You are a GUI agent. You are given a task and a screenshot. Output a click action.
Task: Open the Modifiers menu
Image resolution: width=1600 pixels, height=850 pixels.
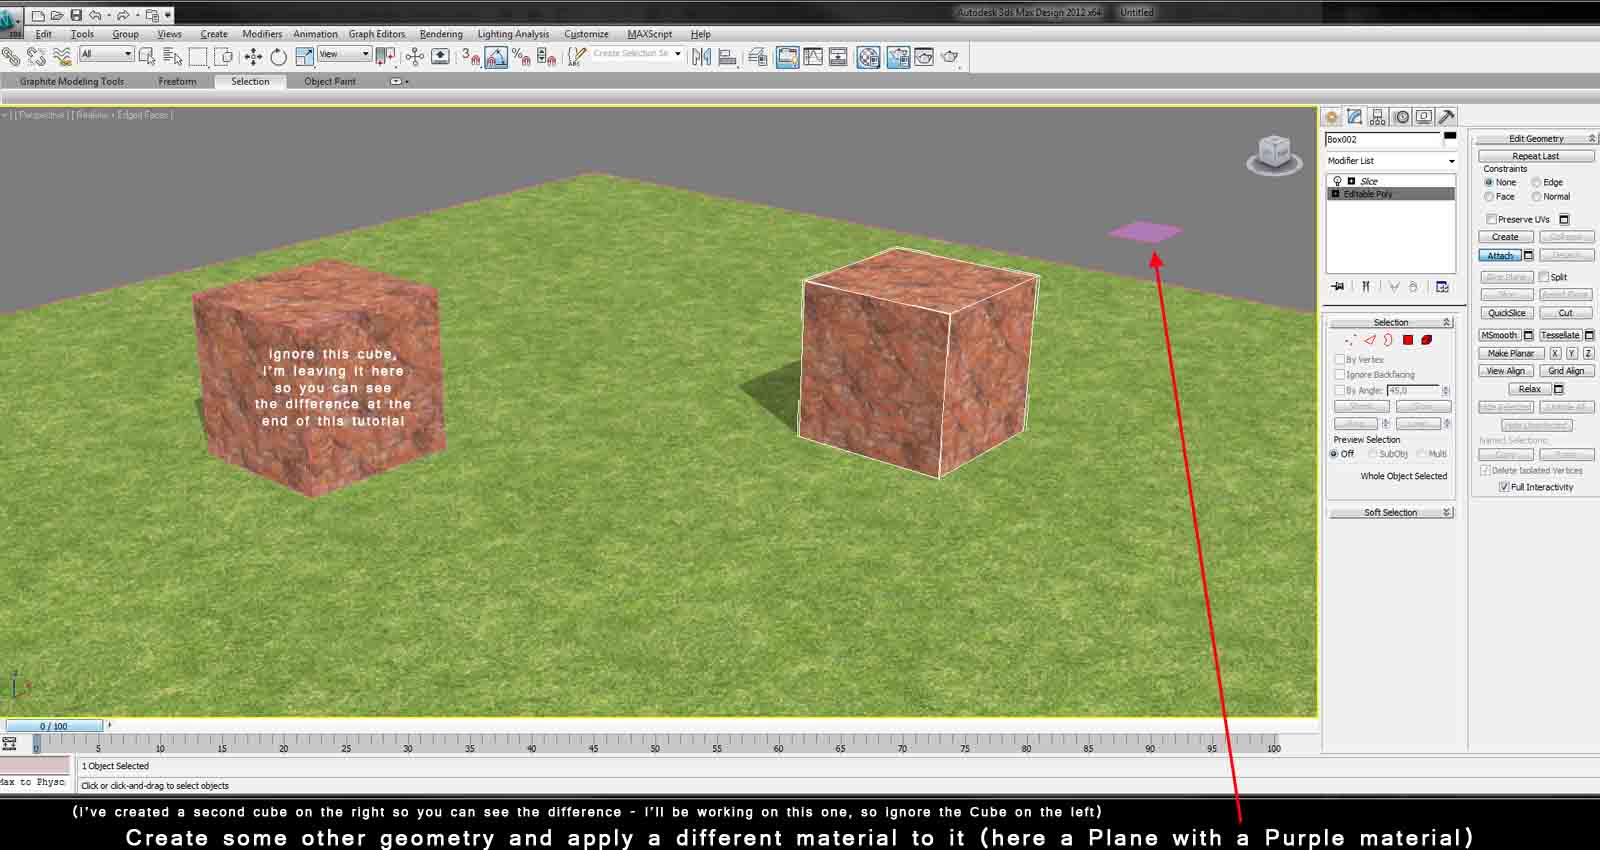coord(262,34)
